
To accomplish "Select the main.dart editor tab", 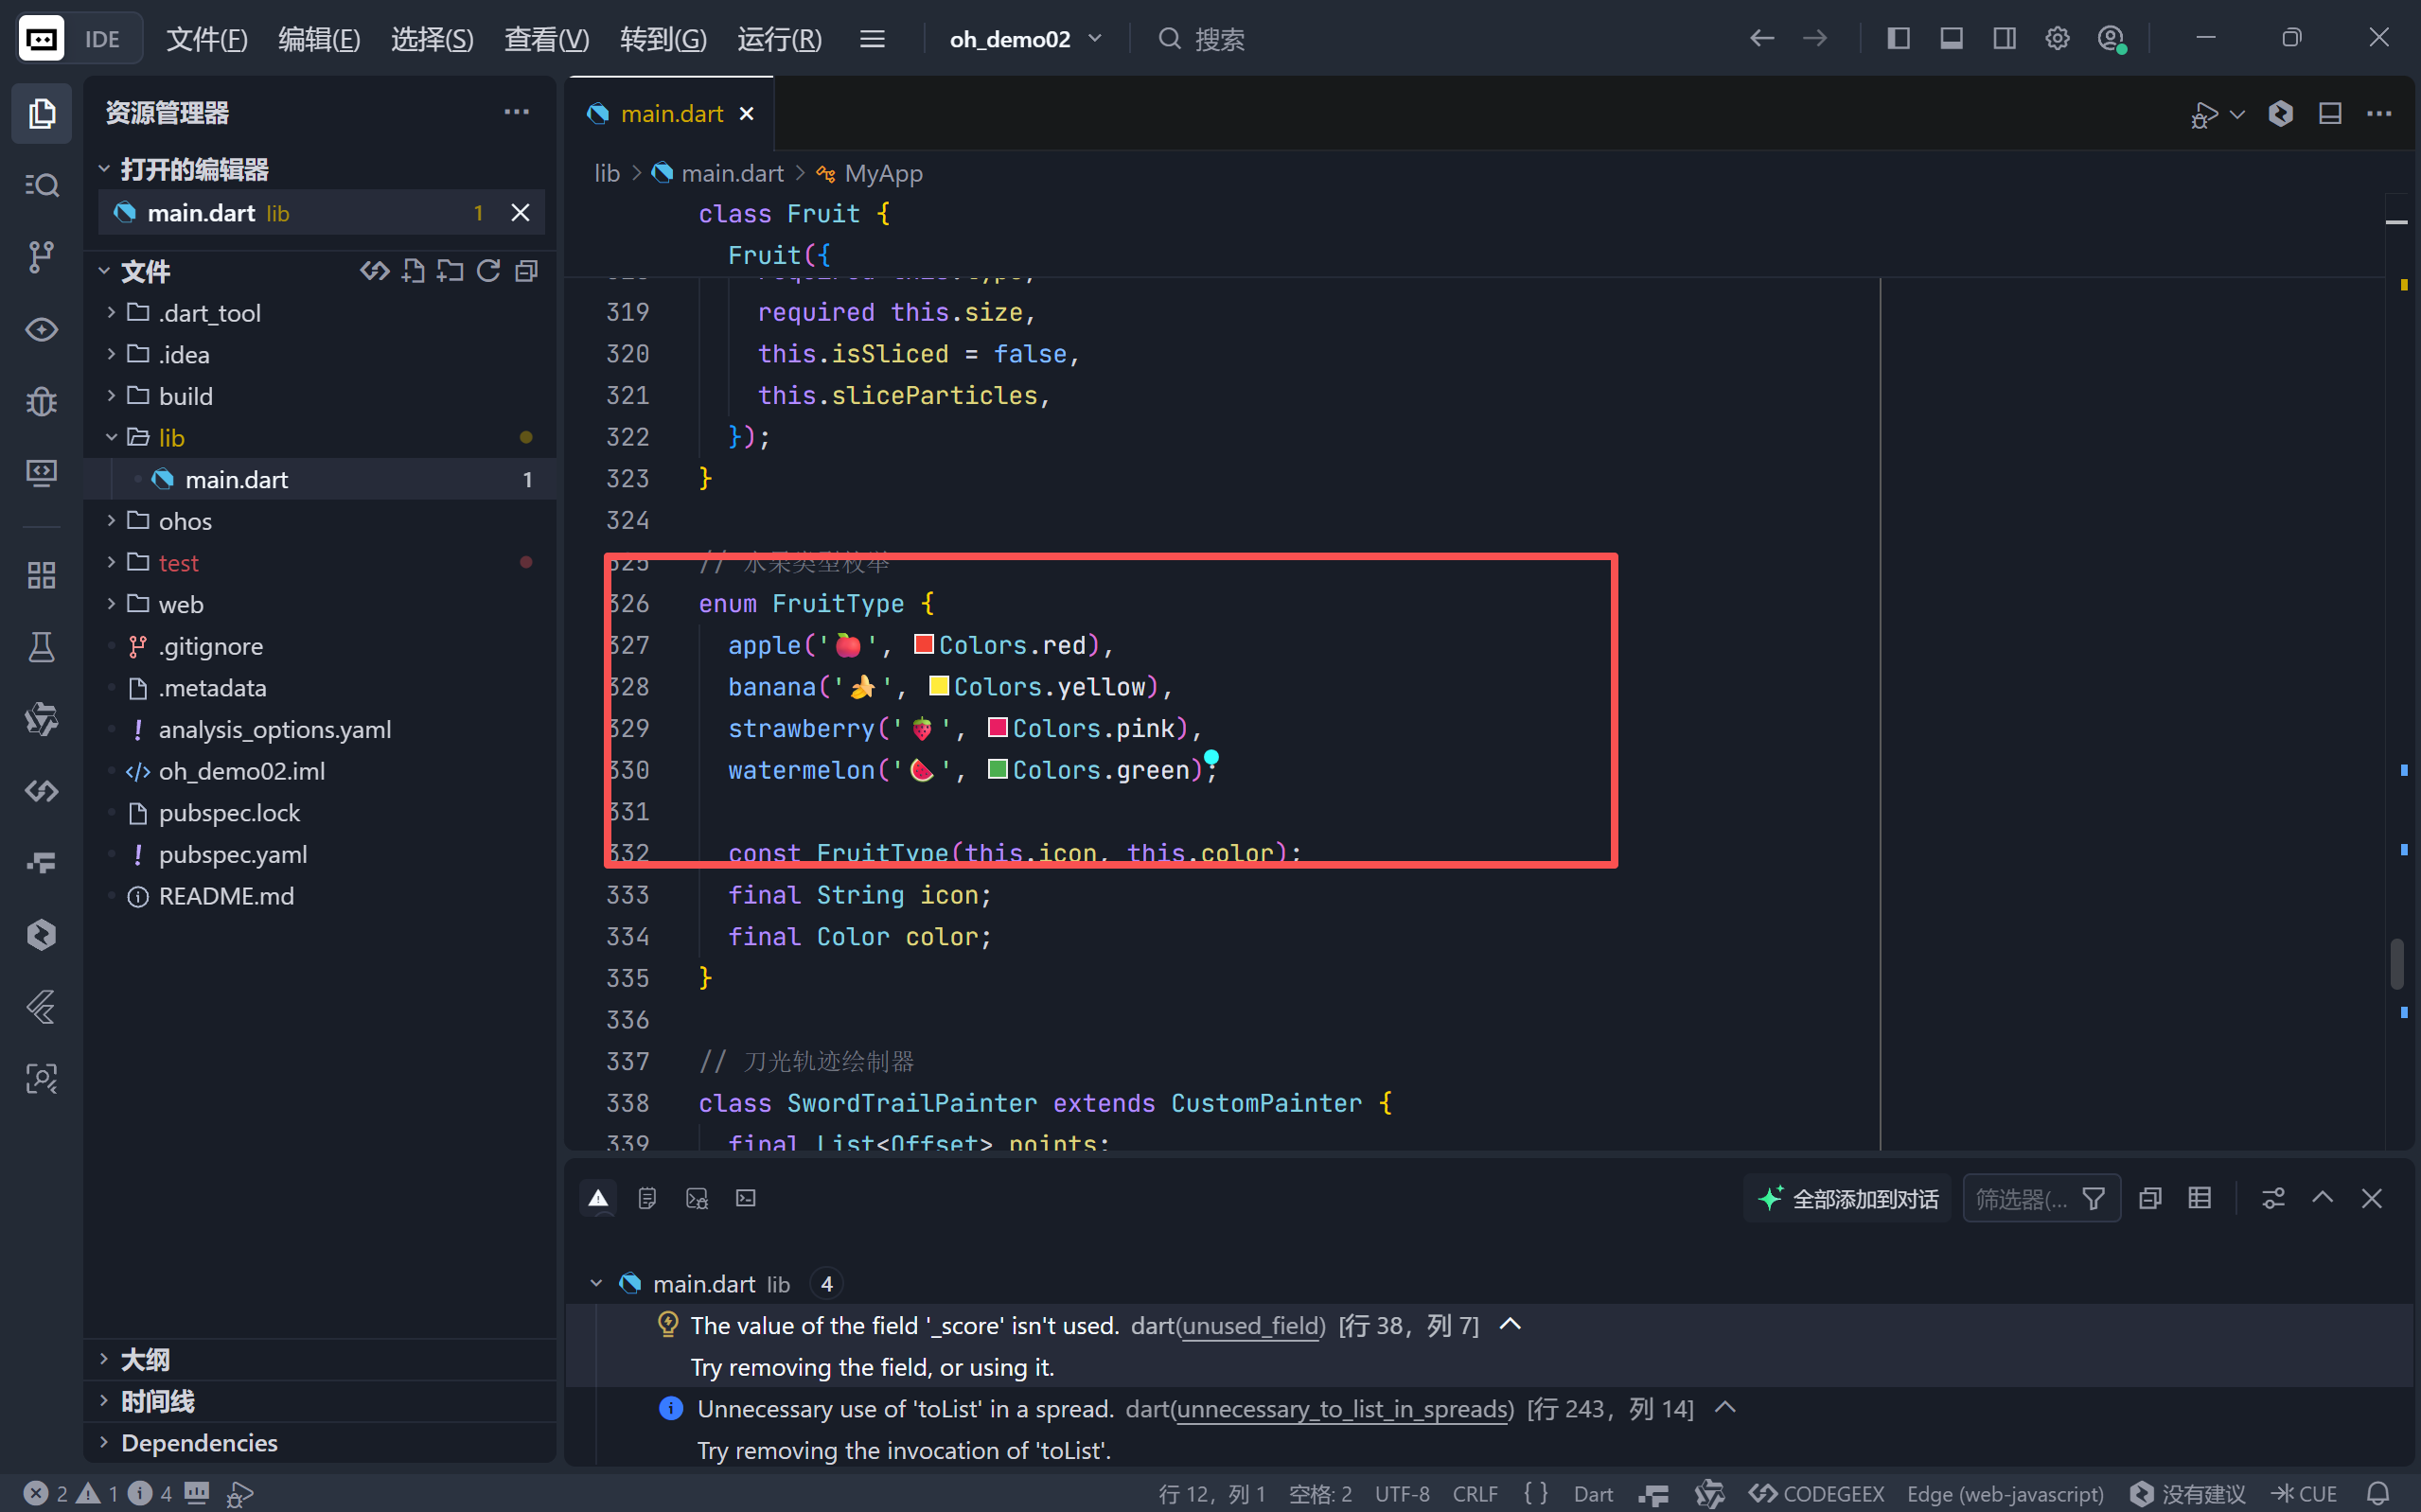I will tap(671, 114).
